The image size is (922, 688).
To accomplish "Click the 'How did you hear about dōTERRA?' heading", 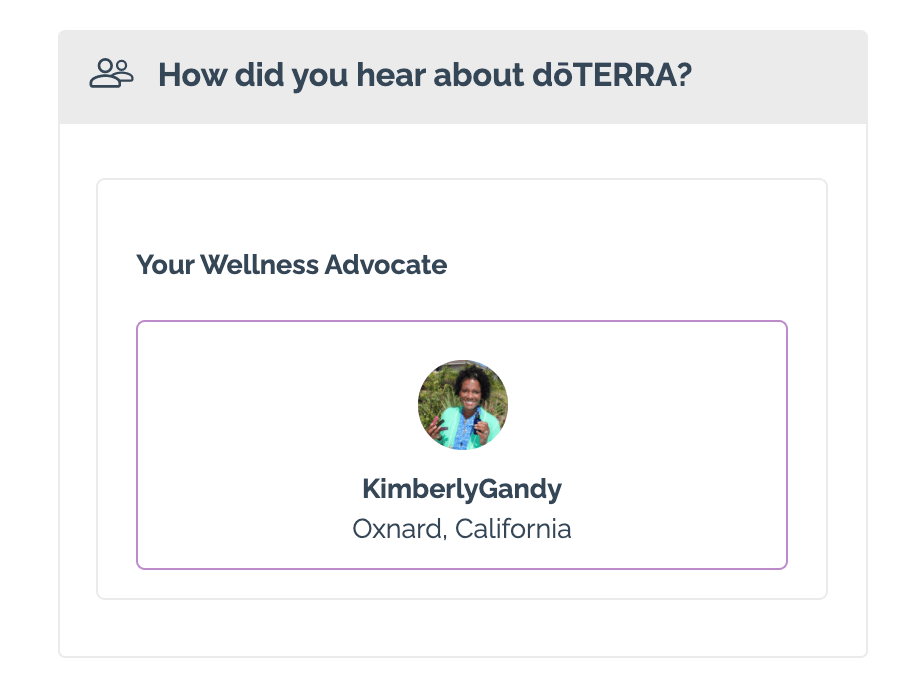I will (425, 75).
